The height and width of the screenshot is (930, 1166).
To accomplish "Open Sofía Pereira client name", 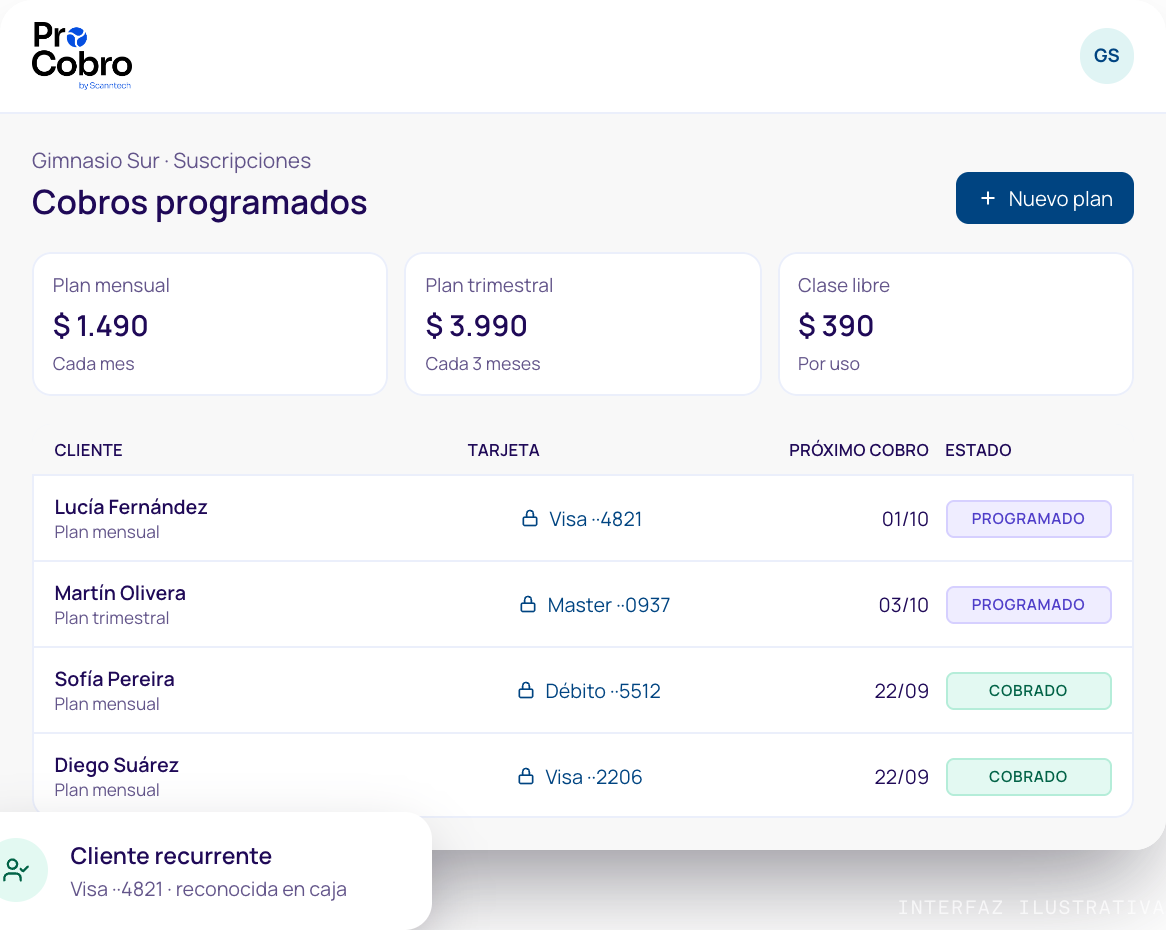I will click(x=115, y=679).
